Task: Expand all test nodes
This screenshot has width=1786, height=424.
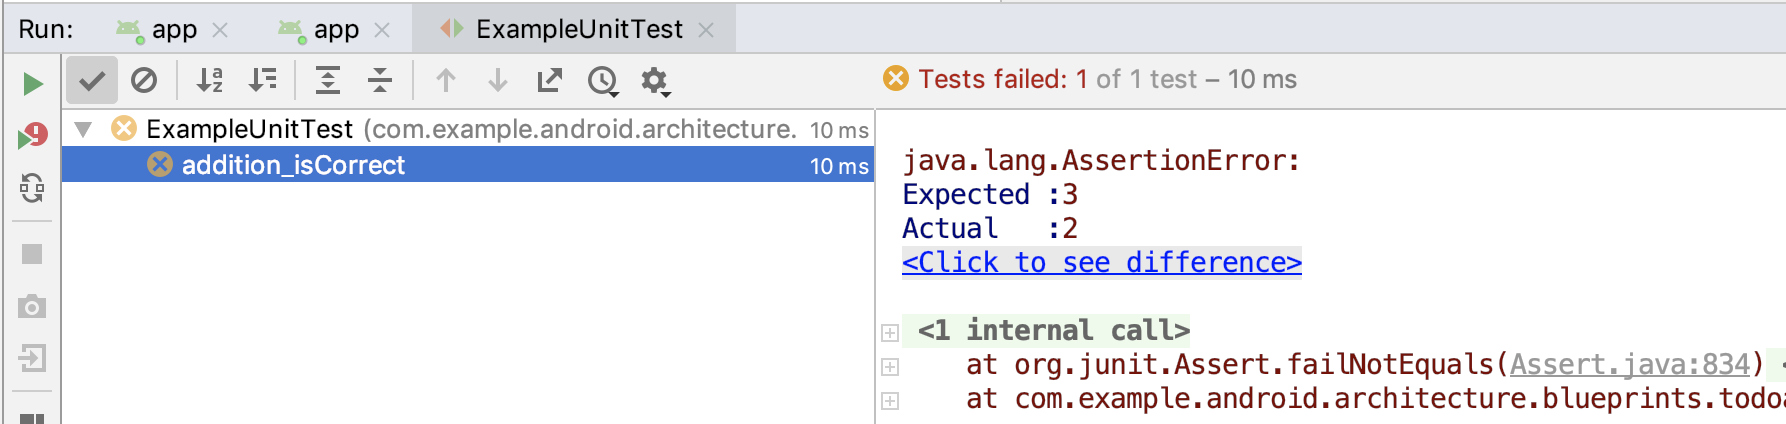Action: coord(328,80)
